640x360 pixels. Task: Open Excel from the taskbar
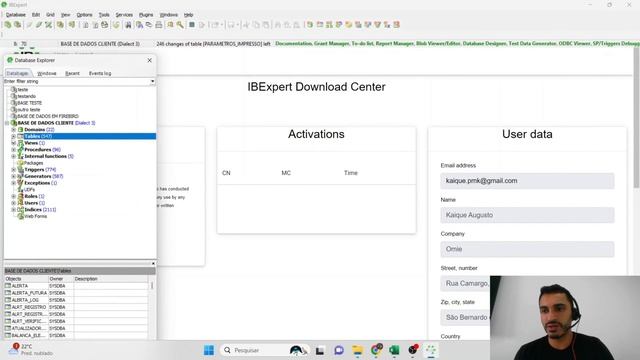coord(394,350)
